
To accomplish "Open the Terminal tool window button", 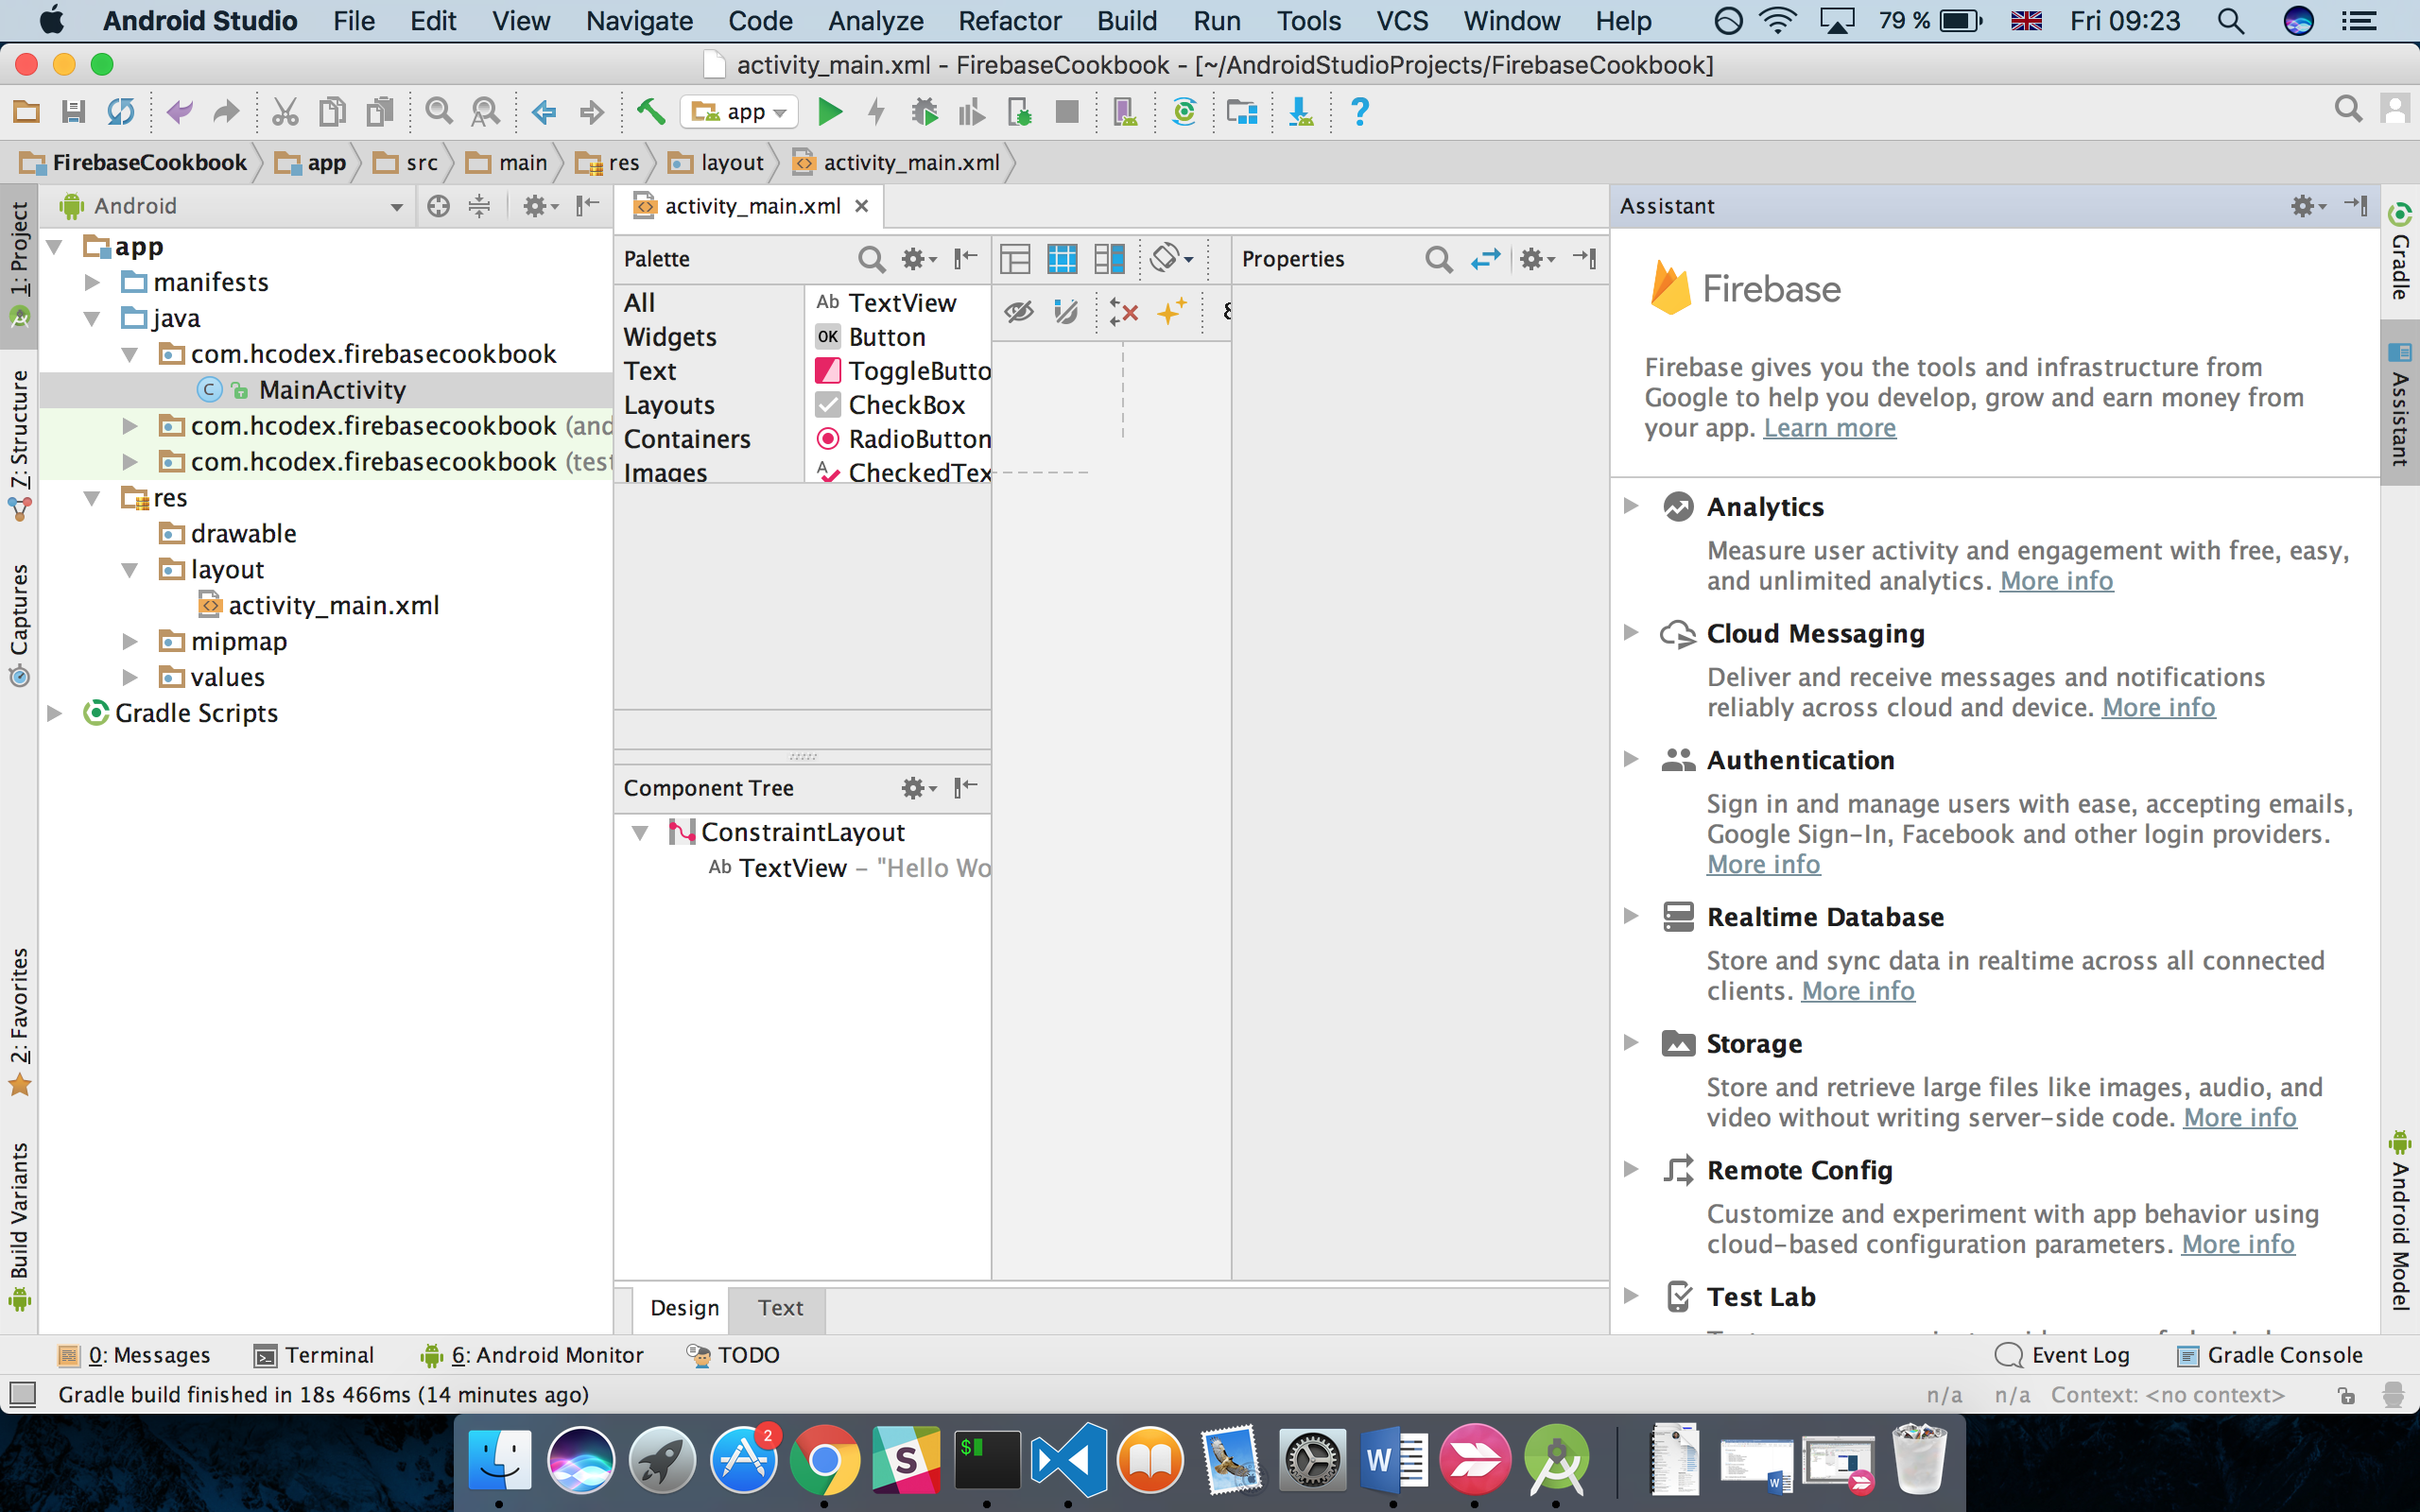I will [314, 1355].
